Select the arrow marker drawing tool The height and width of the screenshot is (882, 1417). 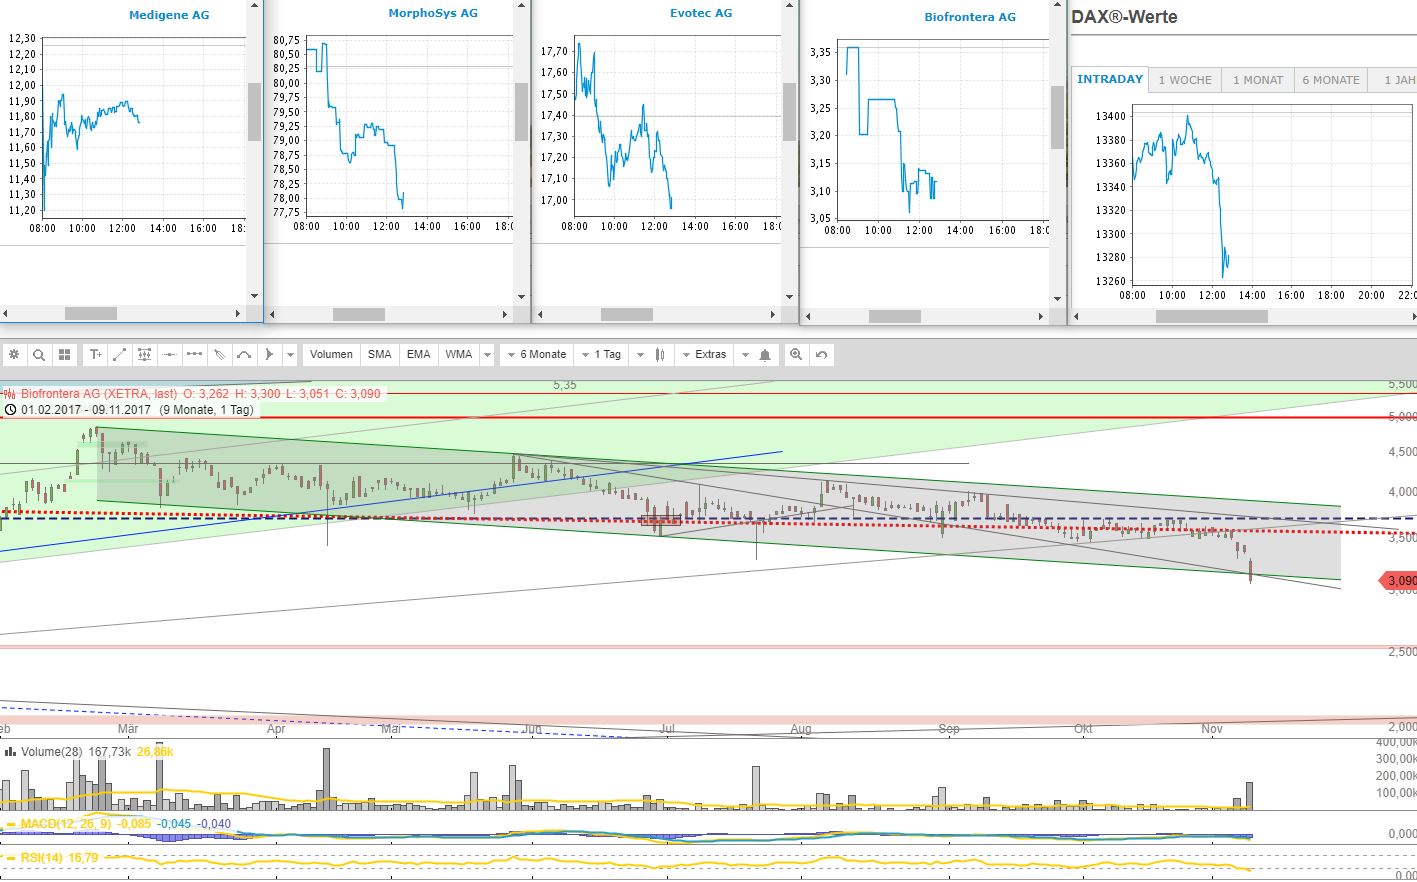click(269, 355)
